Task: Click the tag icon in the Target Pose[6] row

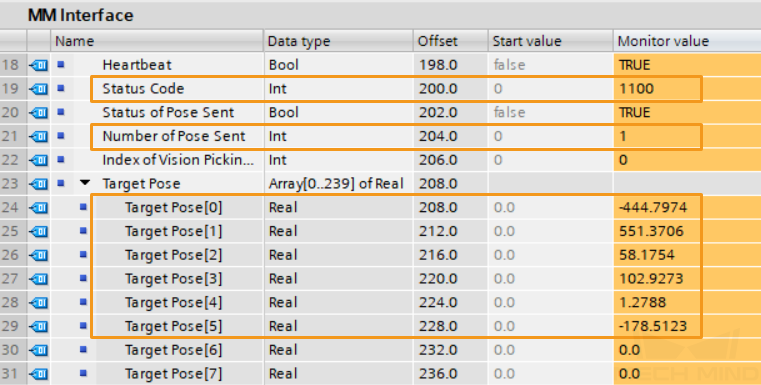Action: click(x=38, y=351)
